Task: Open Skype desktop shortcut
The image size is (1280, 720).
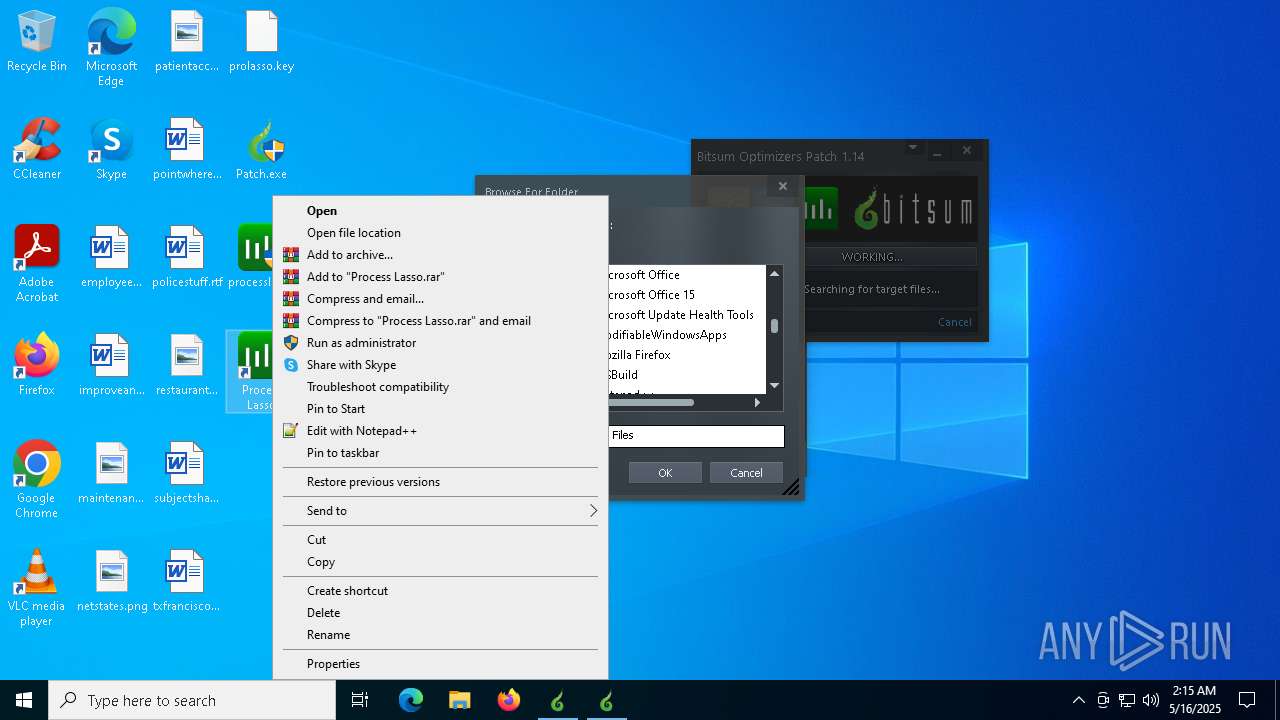Action: click(x=111, y=149)
